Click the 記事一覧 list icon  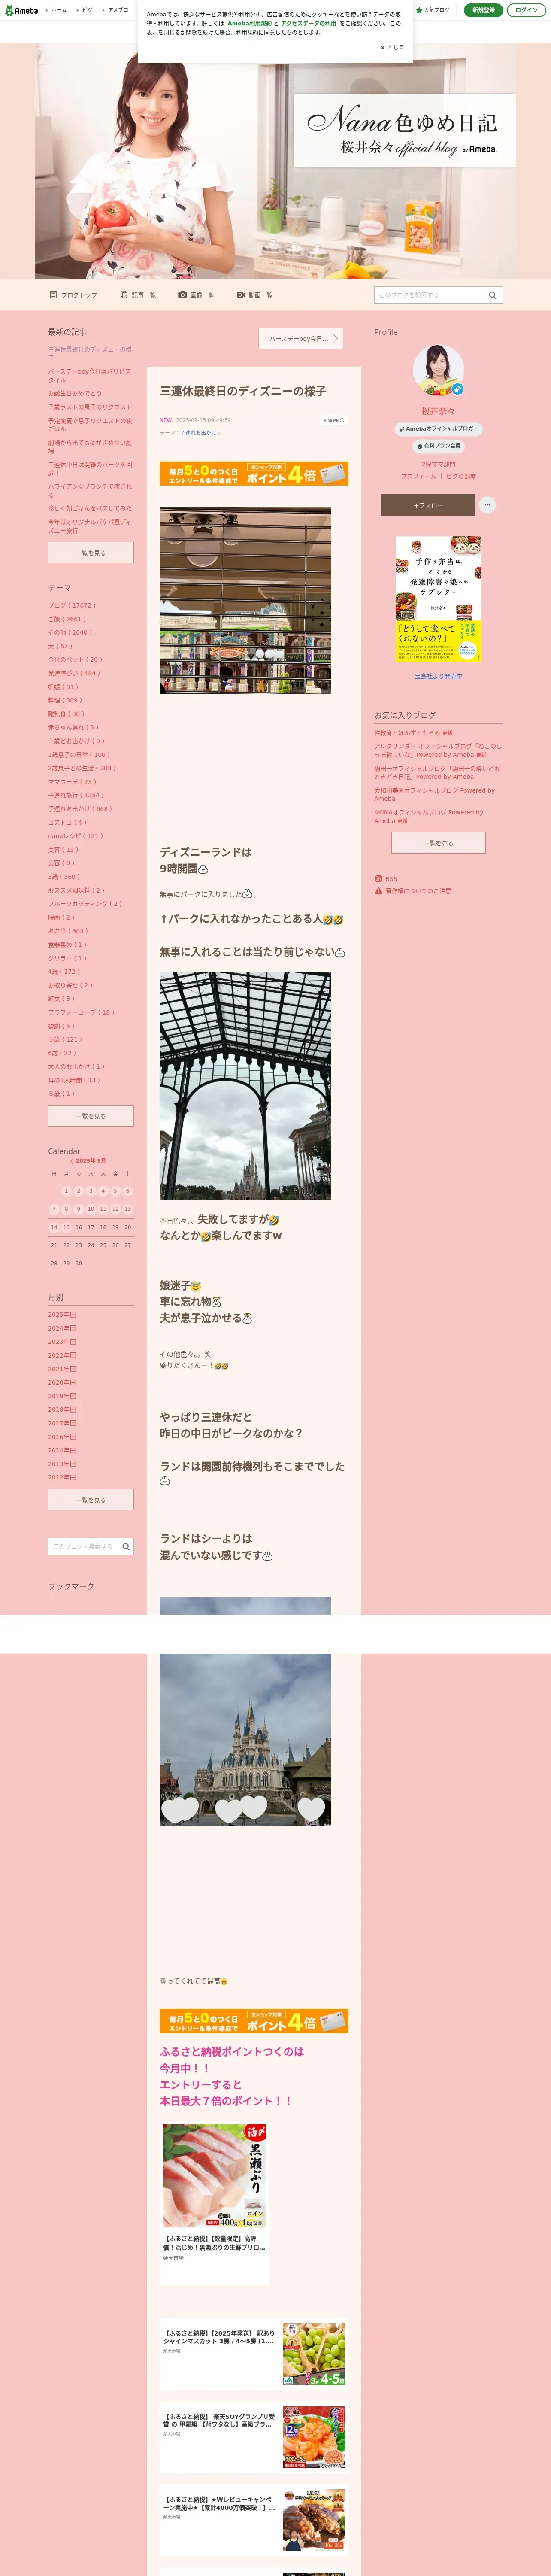pyautogui.click(x=123, y=295)
